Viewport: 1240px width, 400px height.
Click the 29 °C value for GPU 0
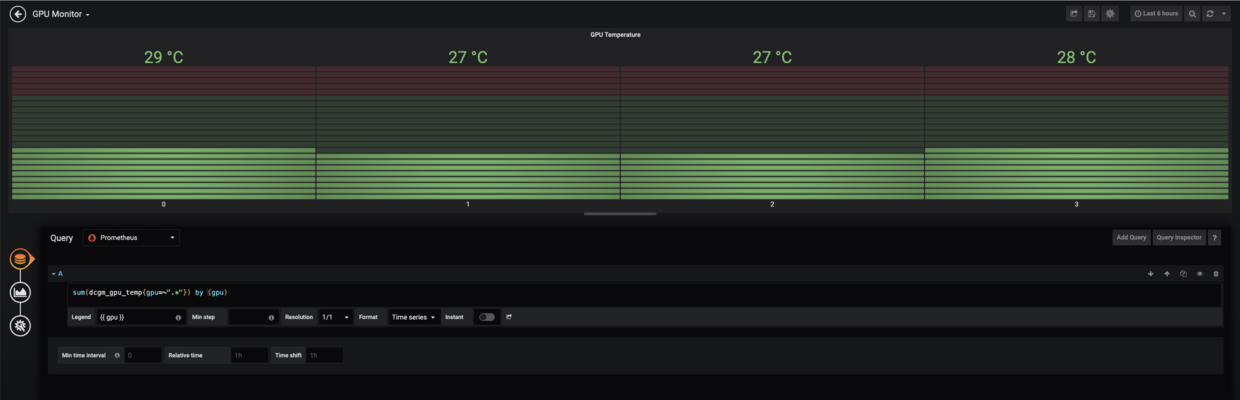tap(163, 57)
